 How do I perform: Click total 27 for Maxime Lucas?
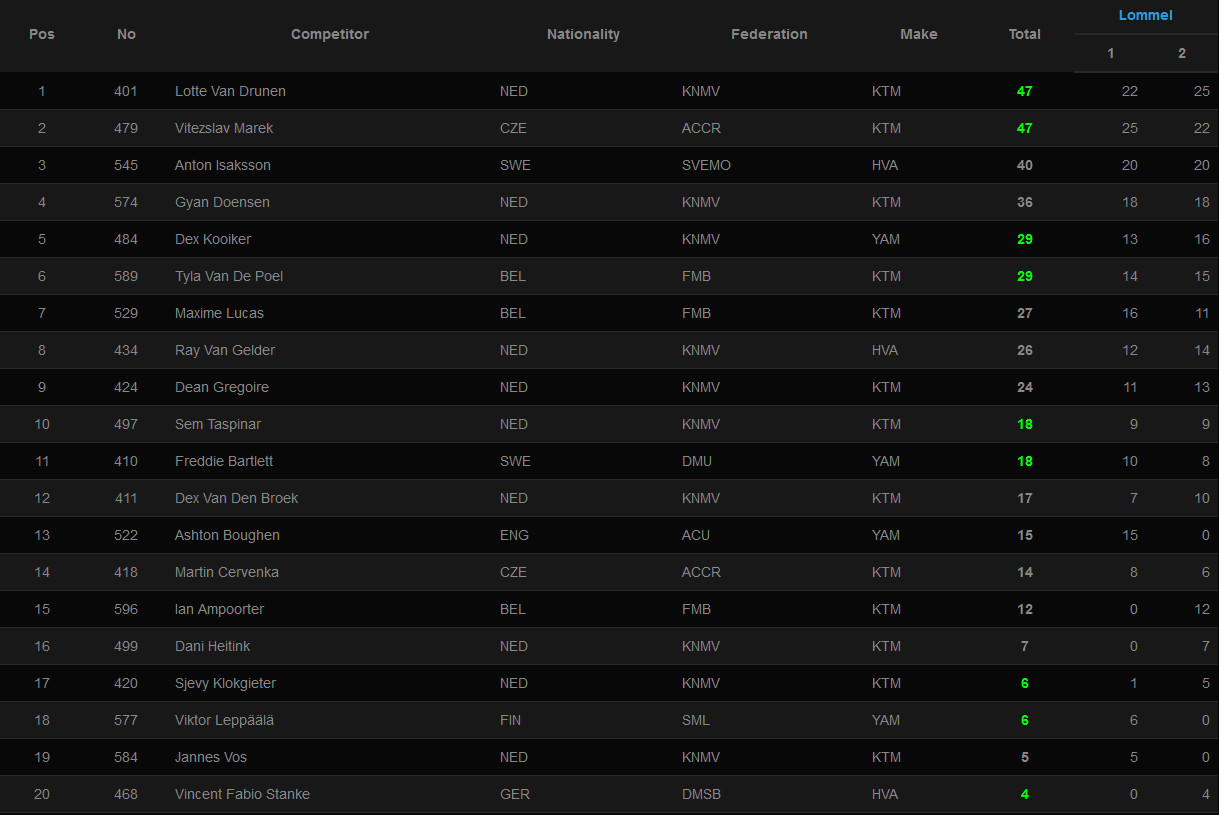coord(1025,313)
